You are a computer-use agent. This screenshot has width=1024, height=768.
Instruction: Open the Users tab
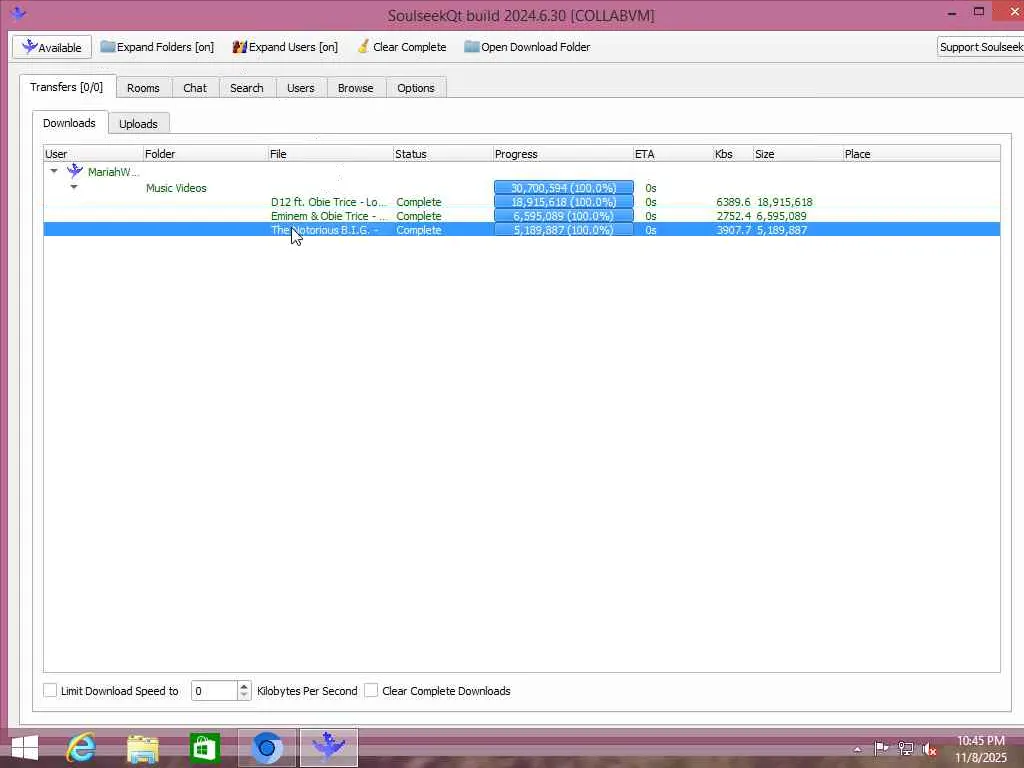click(x=300, y=88)
